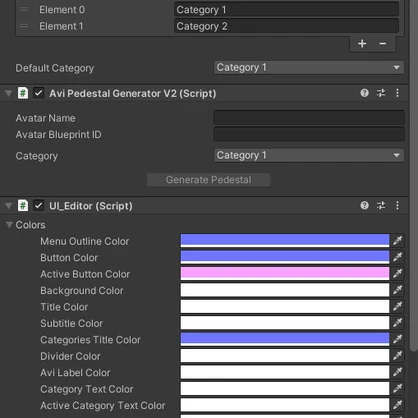The width and height of the screenshot is (418, 418).
Task: Open Categories Title Color swatch
Action: click(285, 339)
